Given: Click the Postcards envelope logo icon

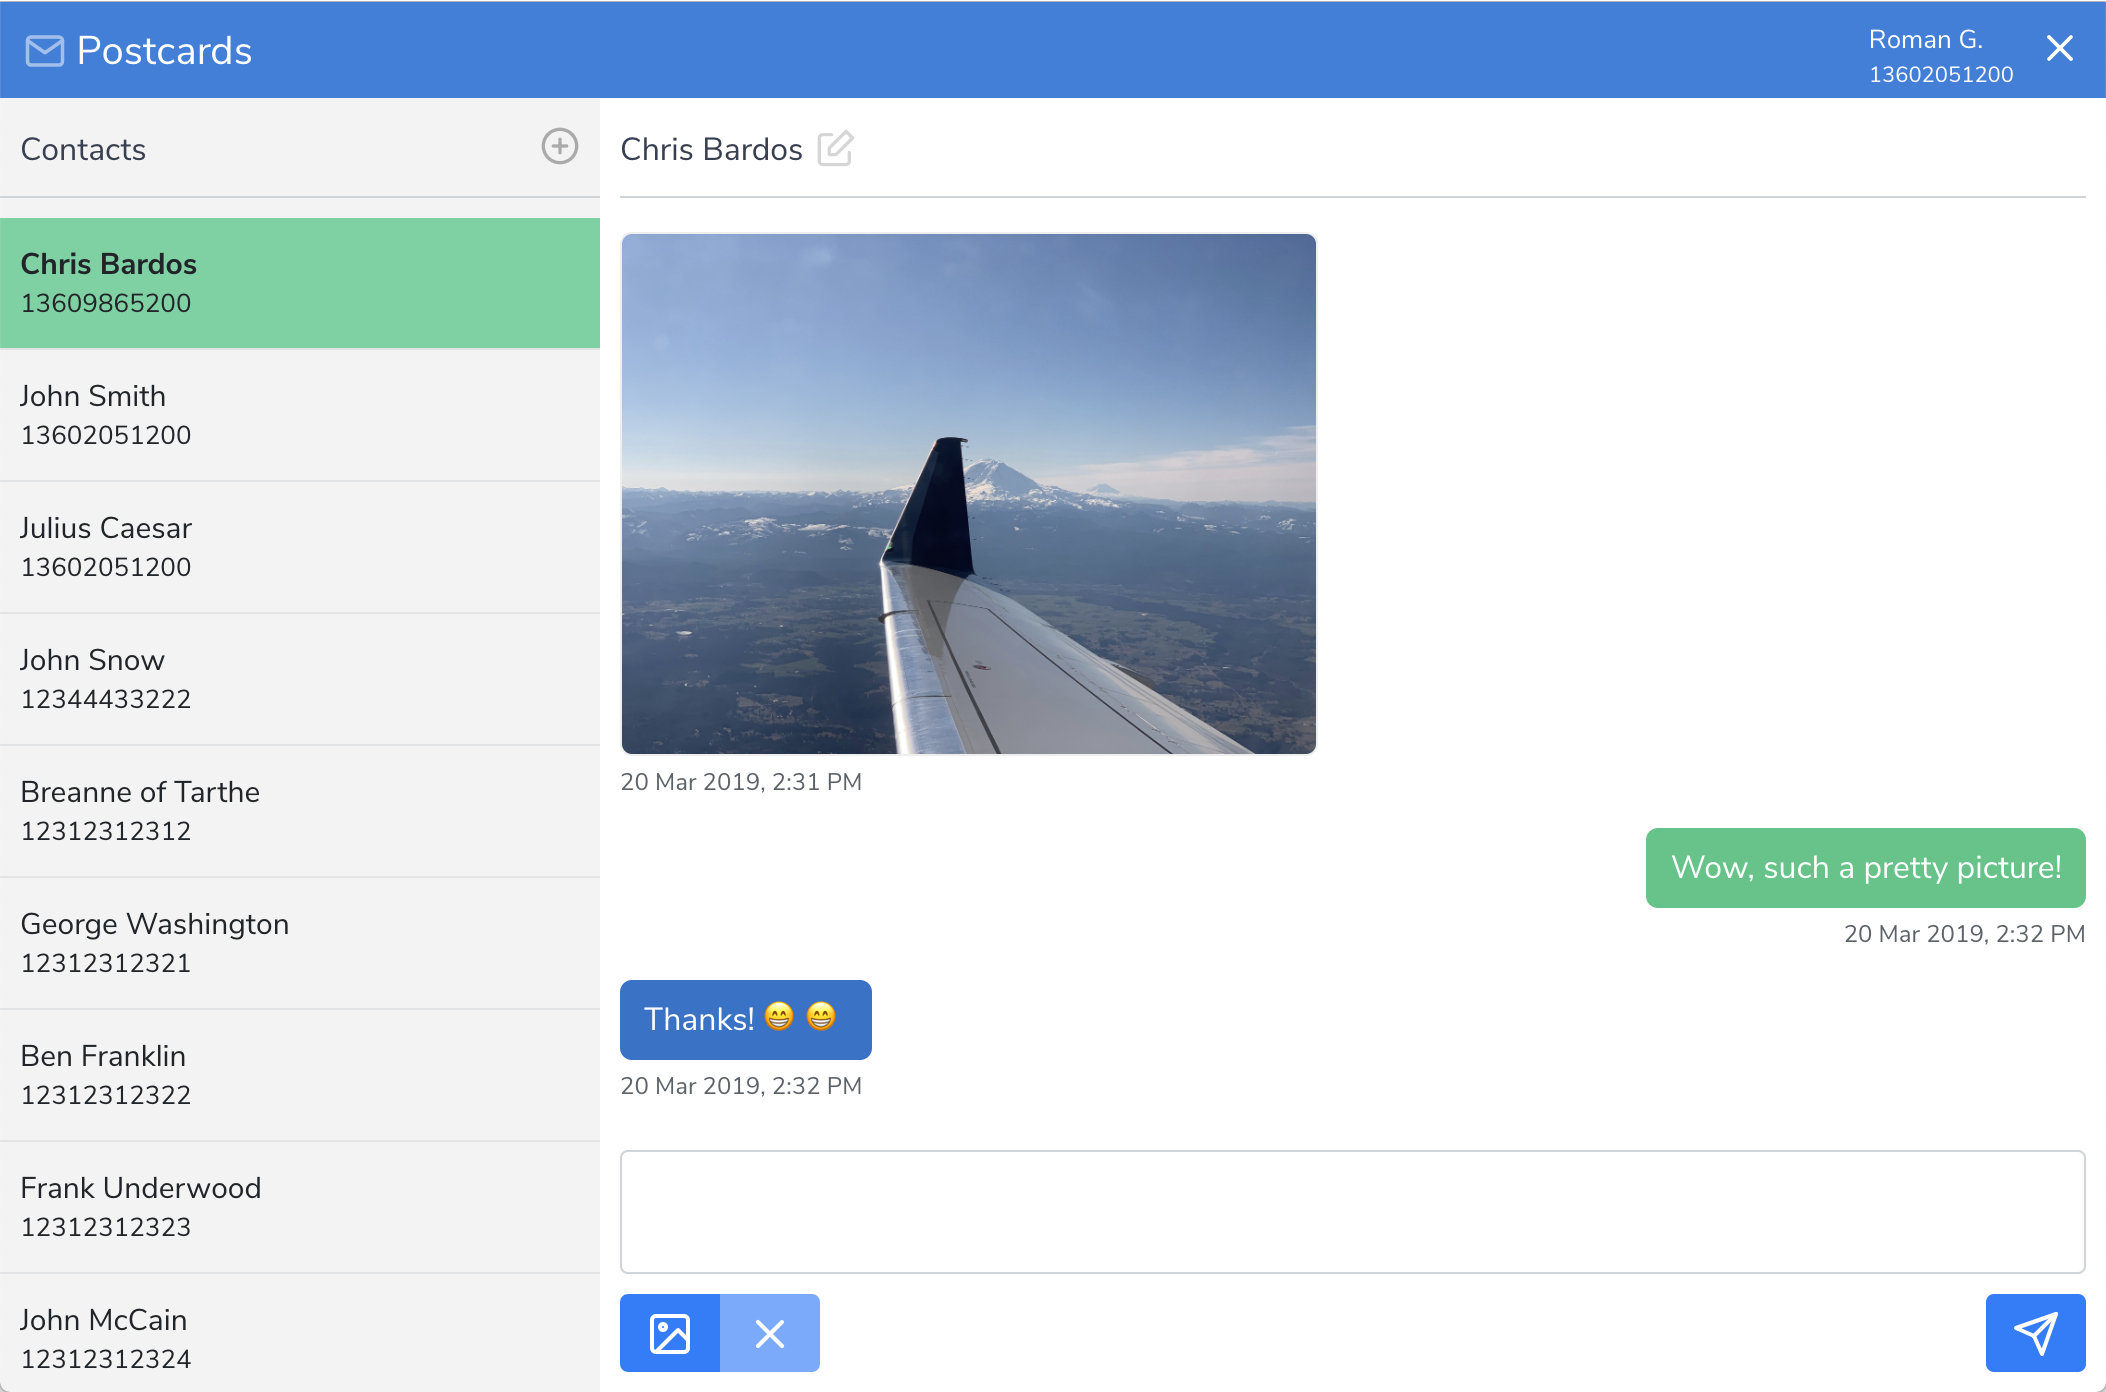Looking at the screenshot, I should [45, 50].
